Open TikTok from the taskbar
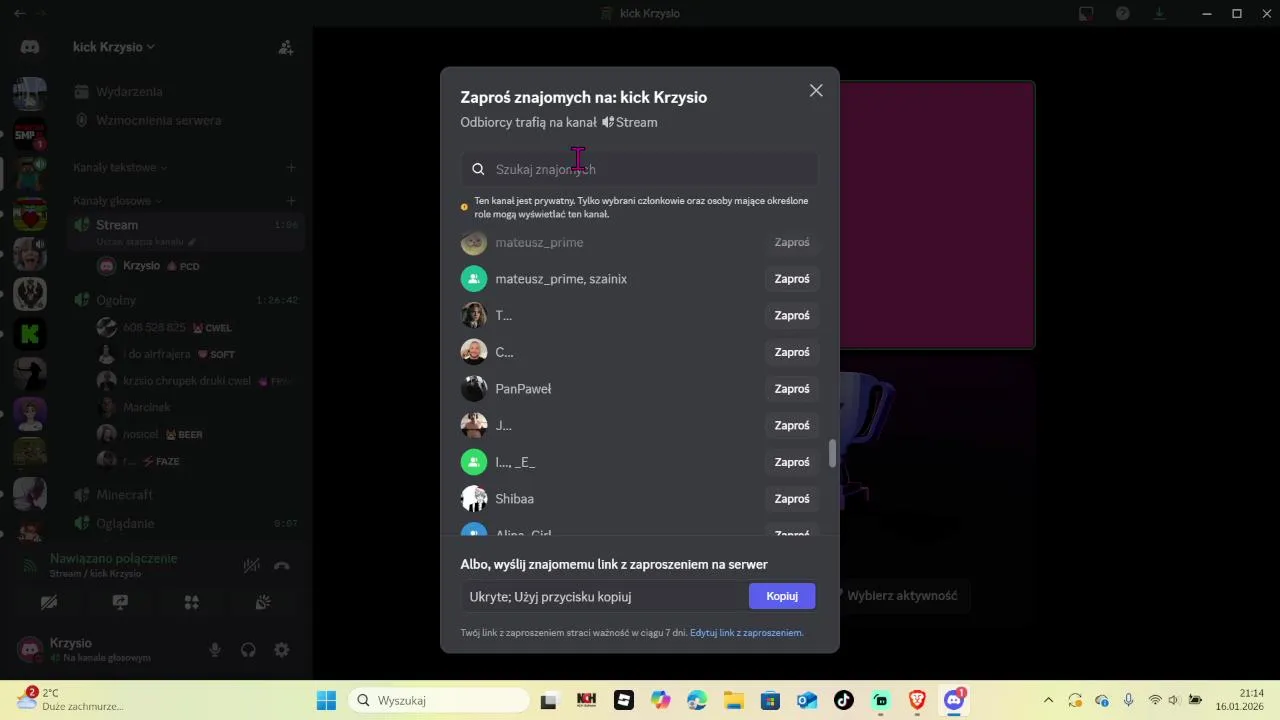Screen dimensions: 1280x720 click(844, 700)
